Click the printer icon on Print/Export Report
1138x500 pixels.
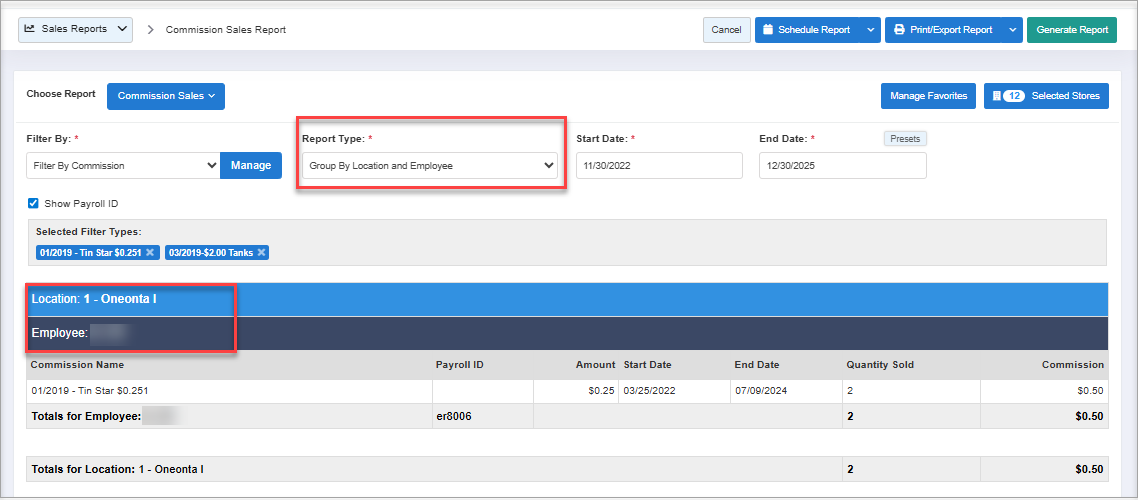(x=899, y=30)
